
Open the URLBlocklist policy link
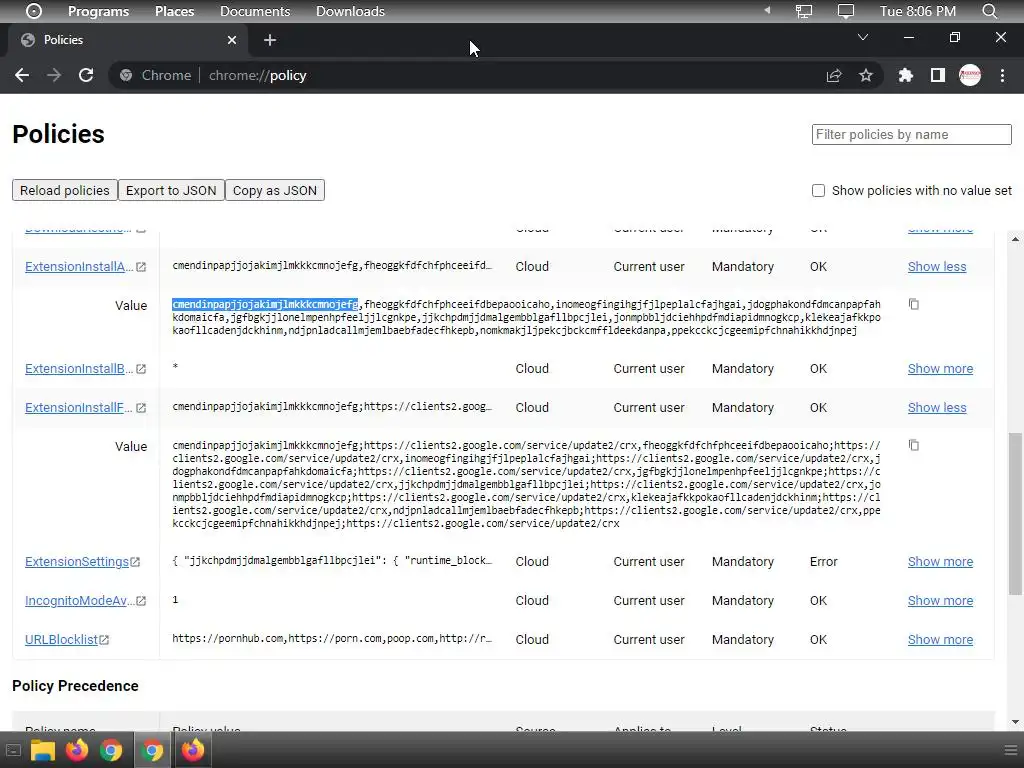tap(61, 639)
